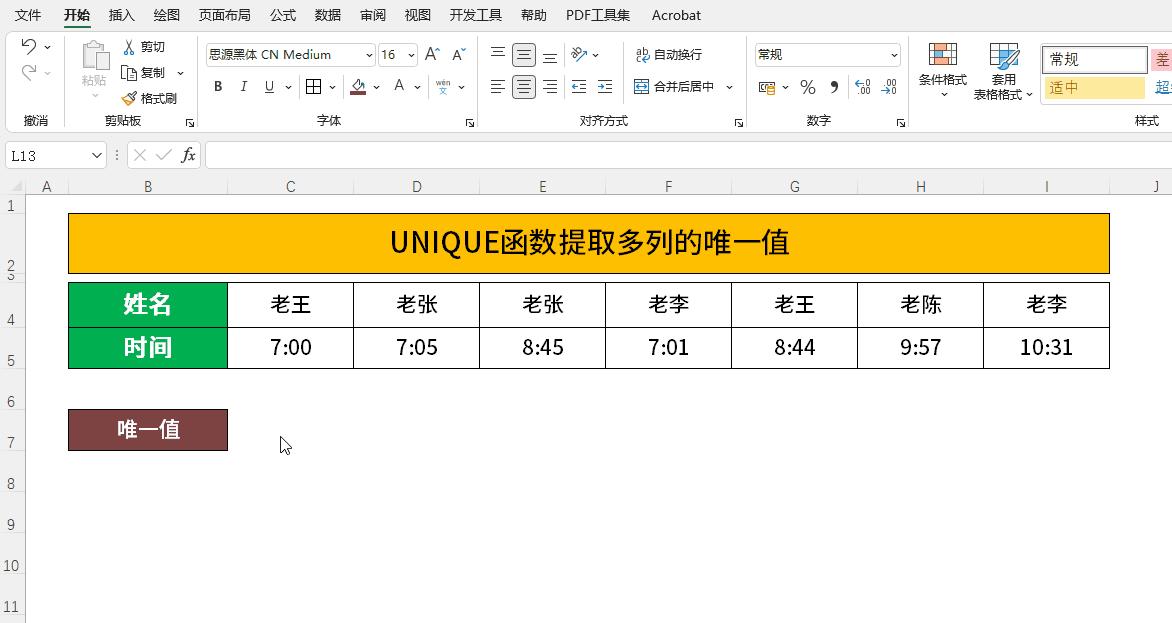This screenshot has width=1172, height=623.
Task: Apply percentage number format icon
Action: pyautogui.click(x=808, y=87)
